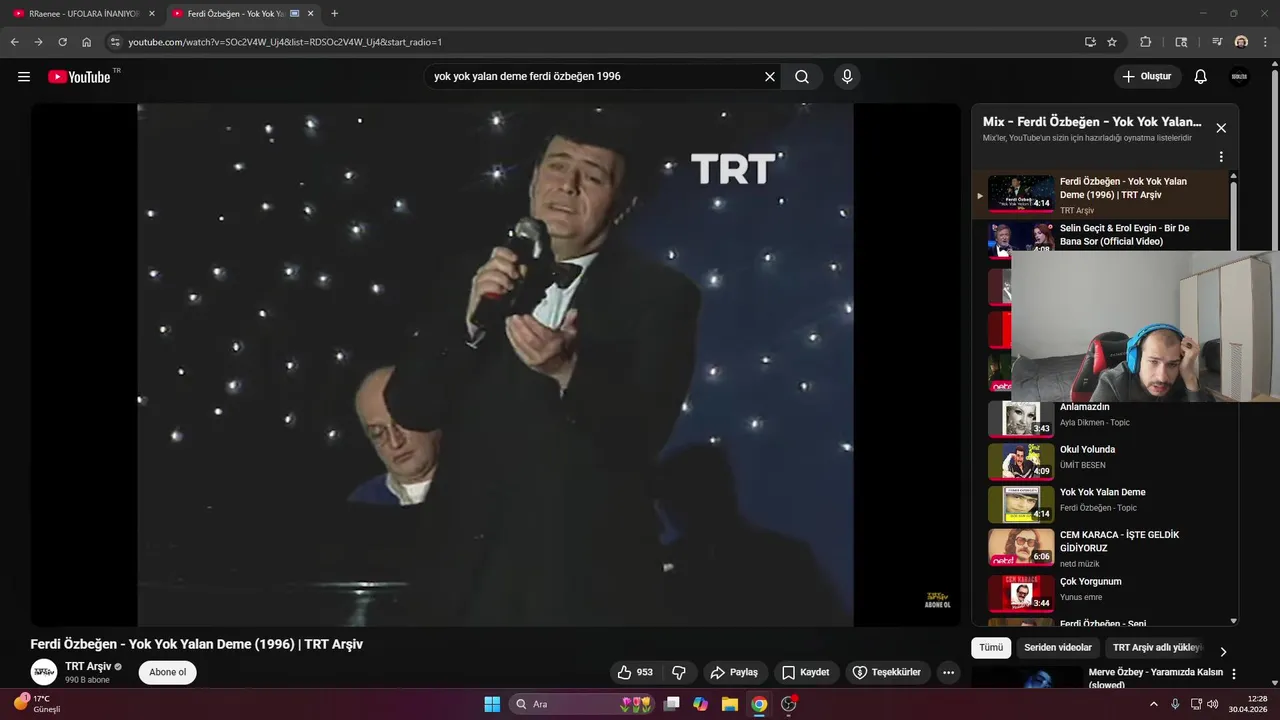The image size is (1280, 720).
Task: Open the browser home page
Action: pyautogui.click(x=87, y=42)
